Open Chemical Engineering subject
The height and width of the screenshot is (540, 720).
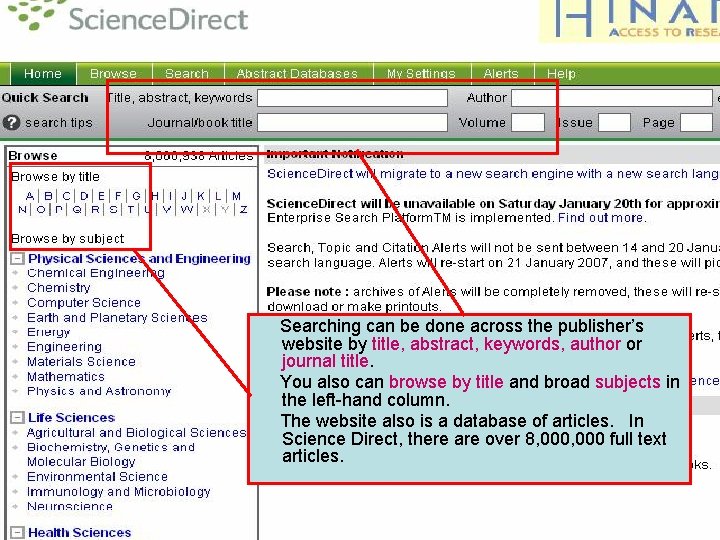coord(96,273)
